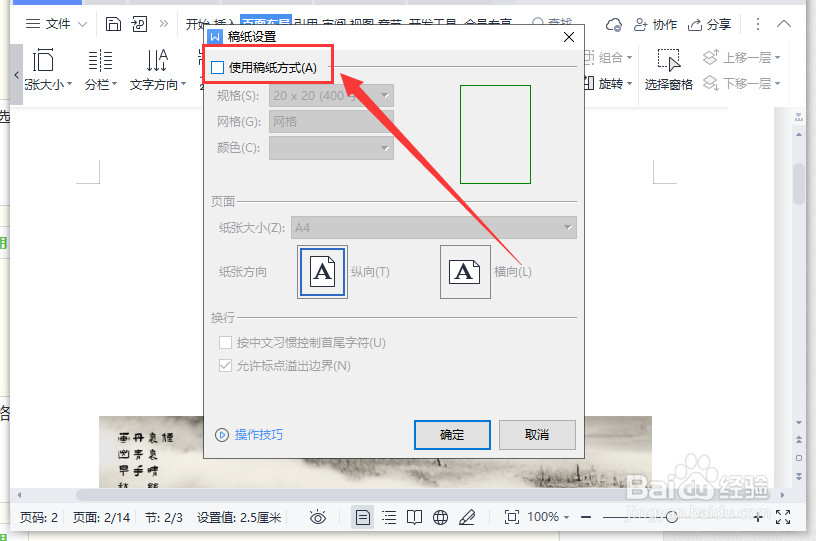Screen dimensions: 816x541
Task: Cancel with the 取消 button
Action: tap(537, 435)
